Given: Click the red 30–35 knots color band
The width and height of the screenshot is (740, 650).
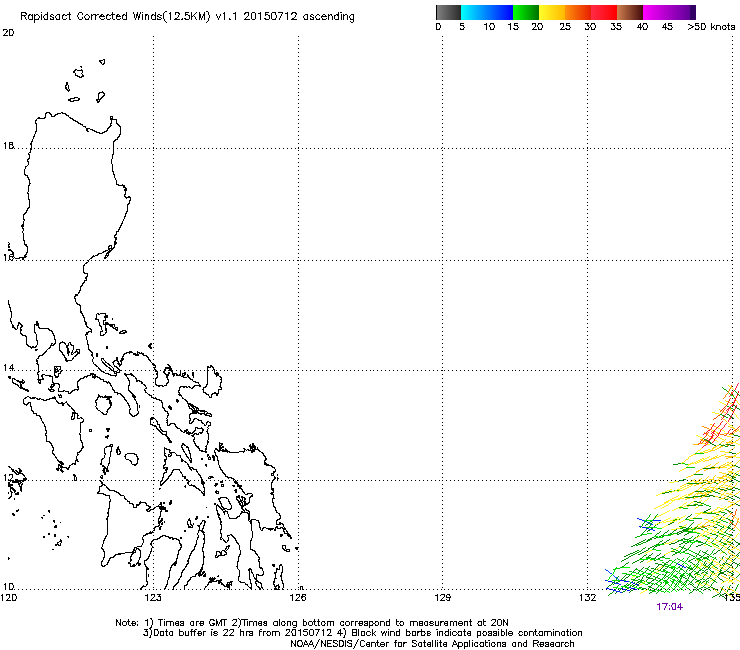Looking at the screenshot, I should coord(604,12).
